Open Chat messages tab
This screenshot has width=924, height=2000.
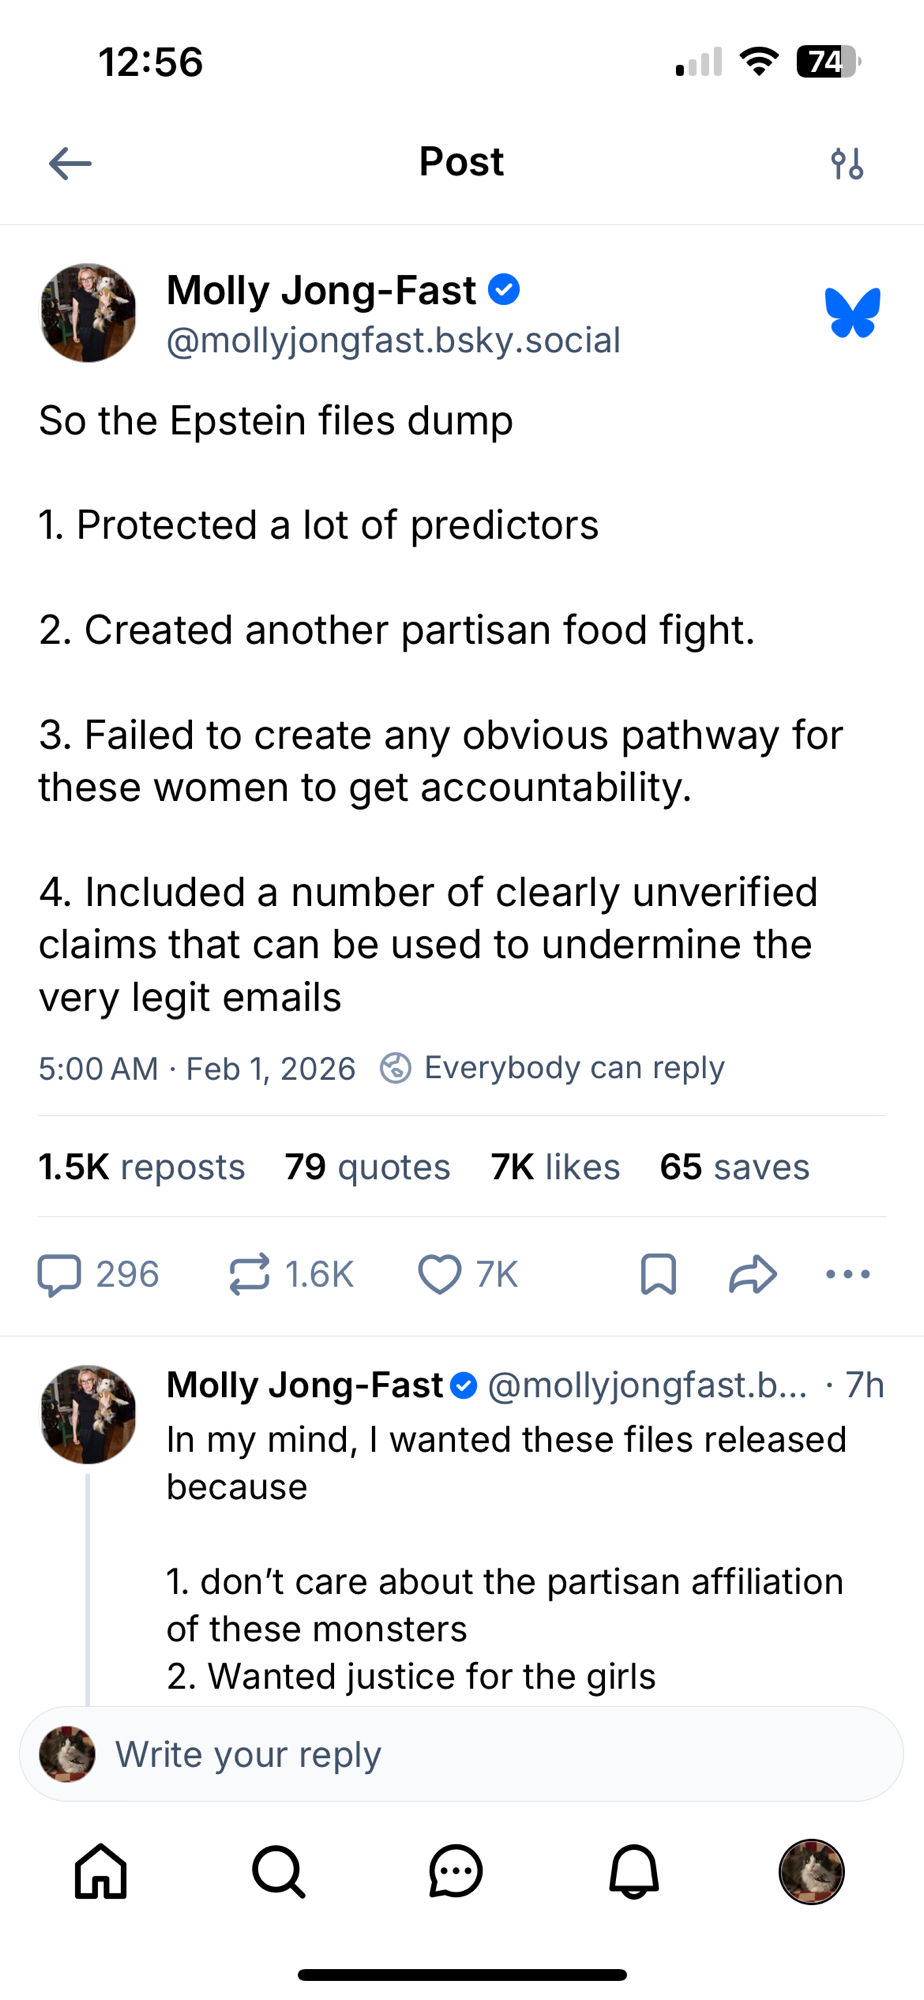click(456, 1871)
